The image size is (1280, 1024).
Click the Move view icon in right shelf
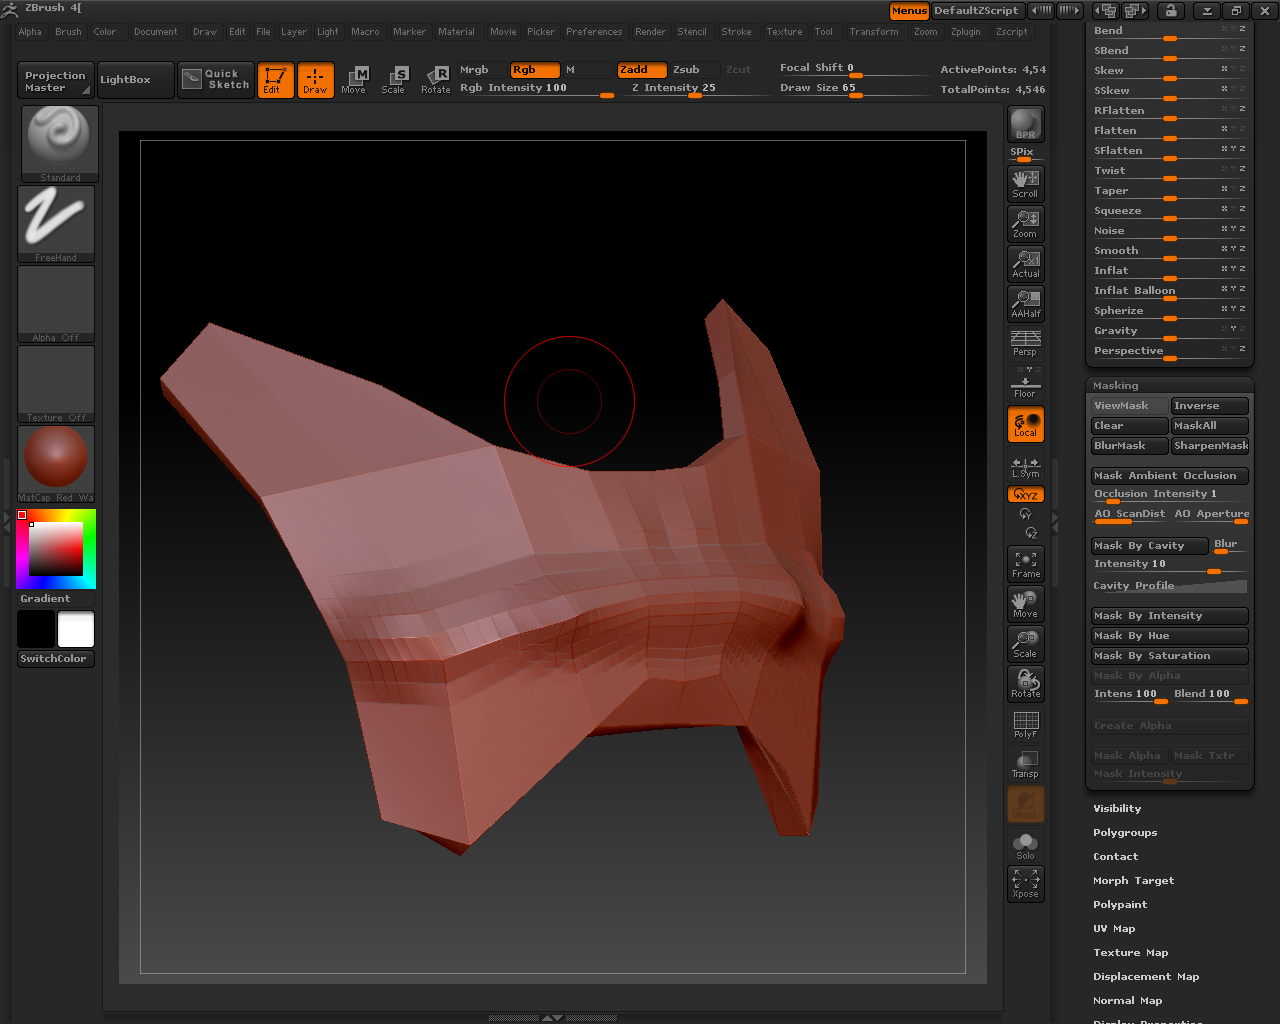point(1025,604)
